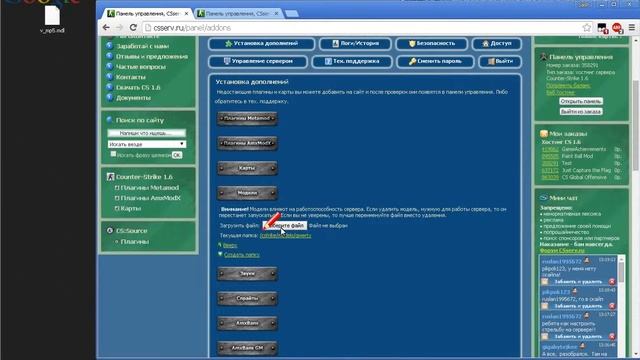This screenshot has width=640, height=360.
Task: Expand the AmxBans section
Action: tap(247, 324)
